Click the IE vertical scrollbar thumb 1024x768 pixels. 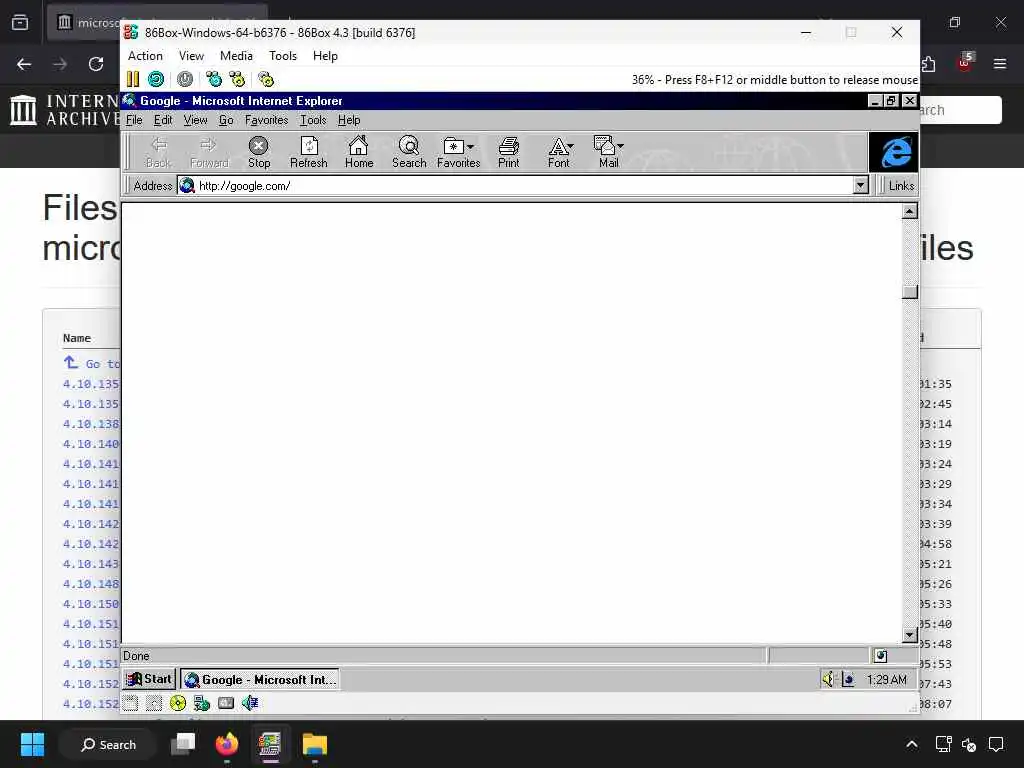[910, 292]
